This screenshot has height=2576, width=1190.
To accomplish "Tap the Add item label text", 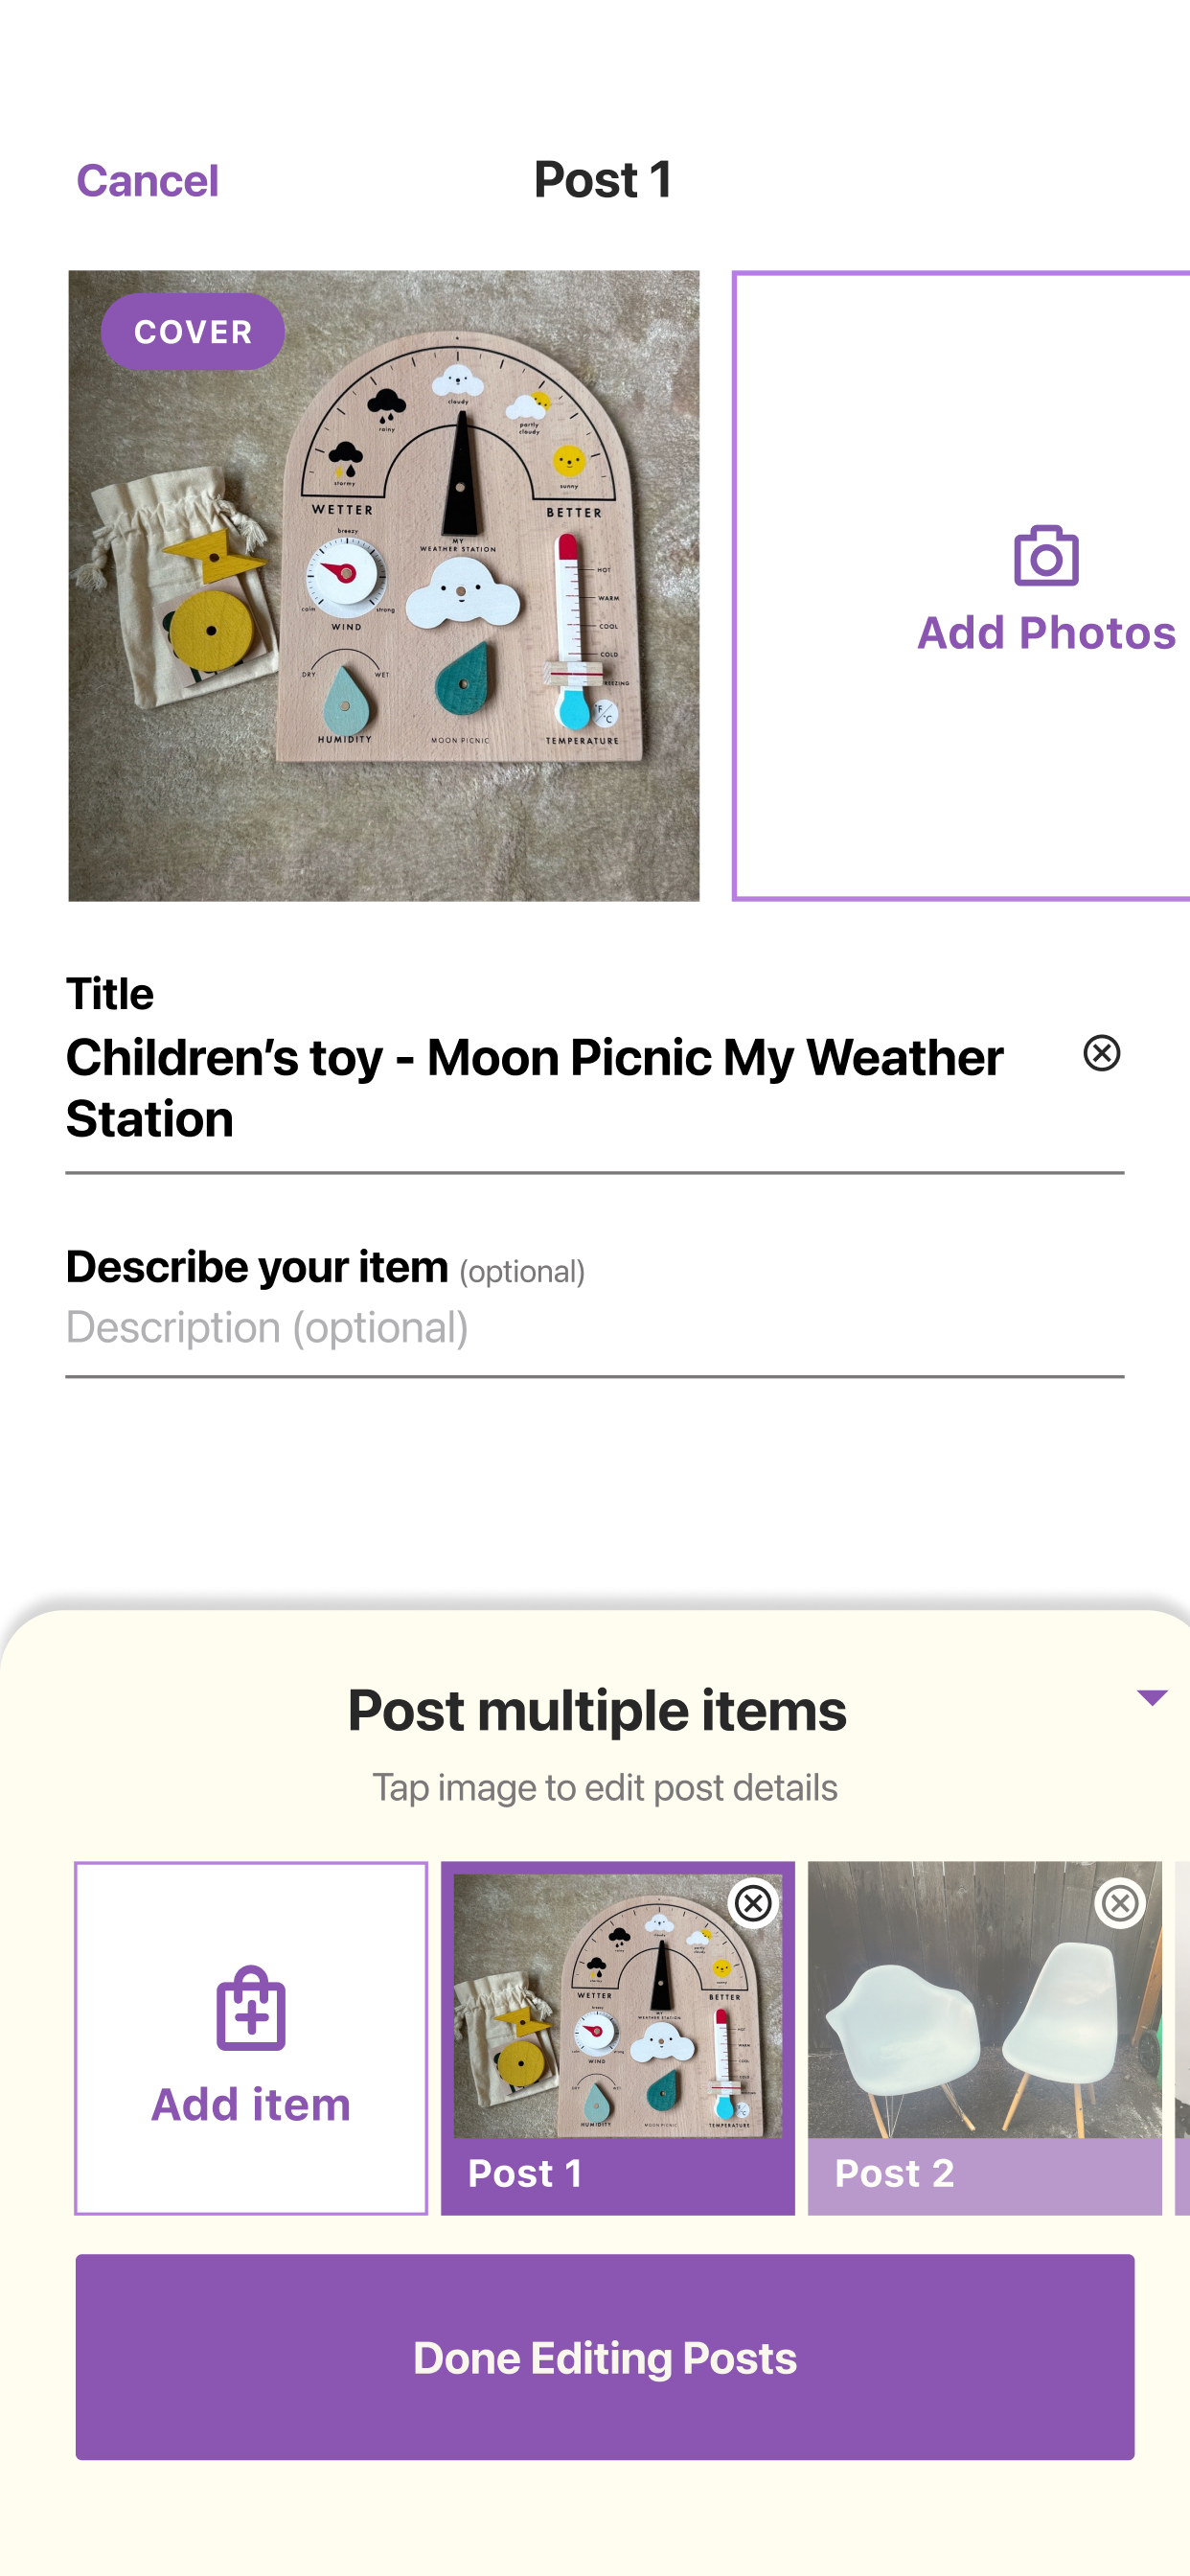I will tap(251, 2104).
